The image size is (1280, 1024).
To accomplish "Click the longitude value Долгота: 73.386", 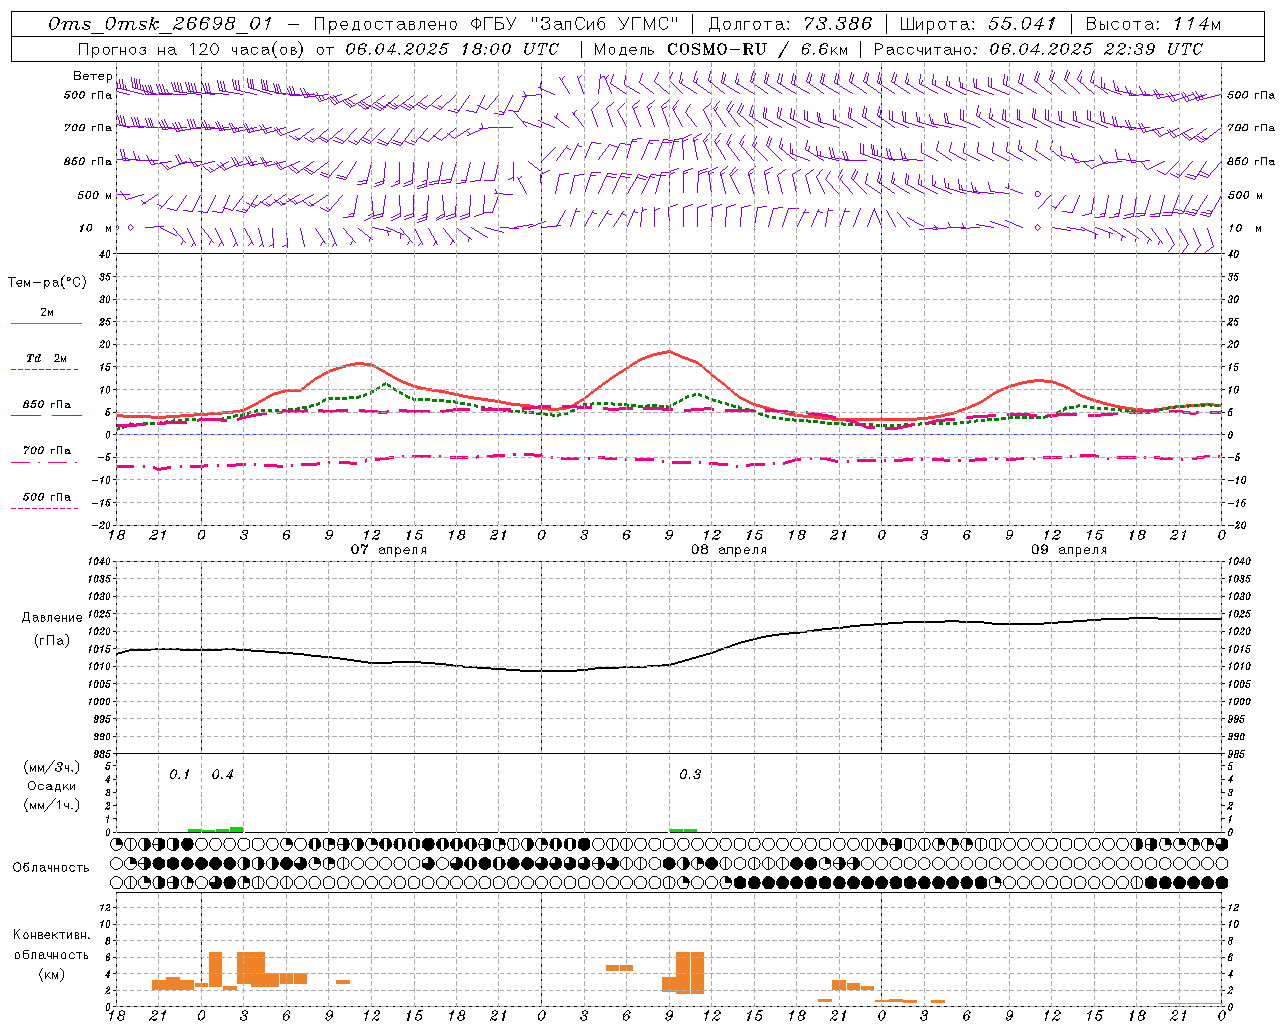I will [790, 24].
